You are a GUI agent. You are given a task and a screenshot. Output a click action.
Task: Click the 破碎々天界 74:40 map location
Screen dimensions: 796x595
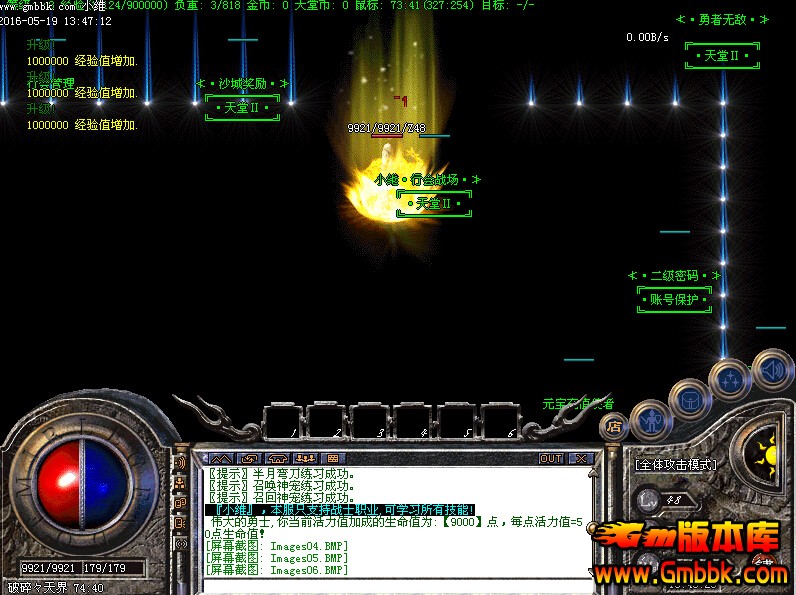(56, 588)
